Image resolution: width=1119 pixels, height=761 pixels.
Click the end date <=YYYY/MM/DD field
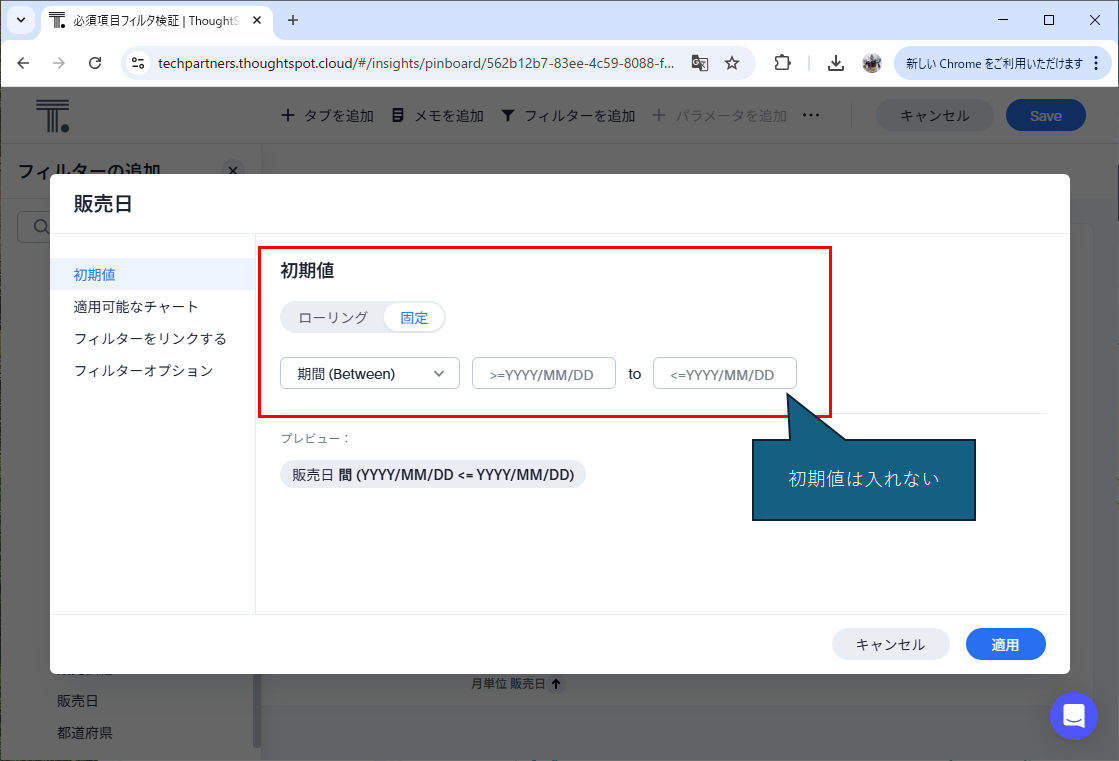tap(724, 374)
